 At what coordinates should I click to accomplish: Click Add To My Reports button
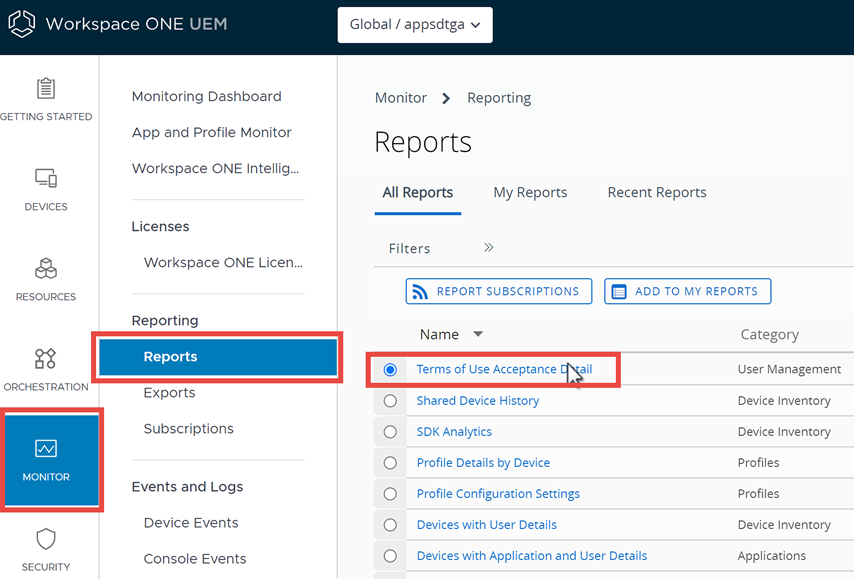coord(687,291)
